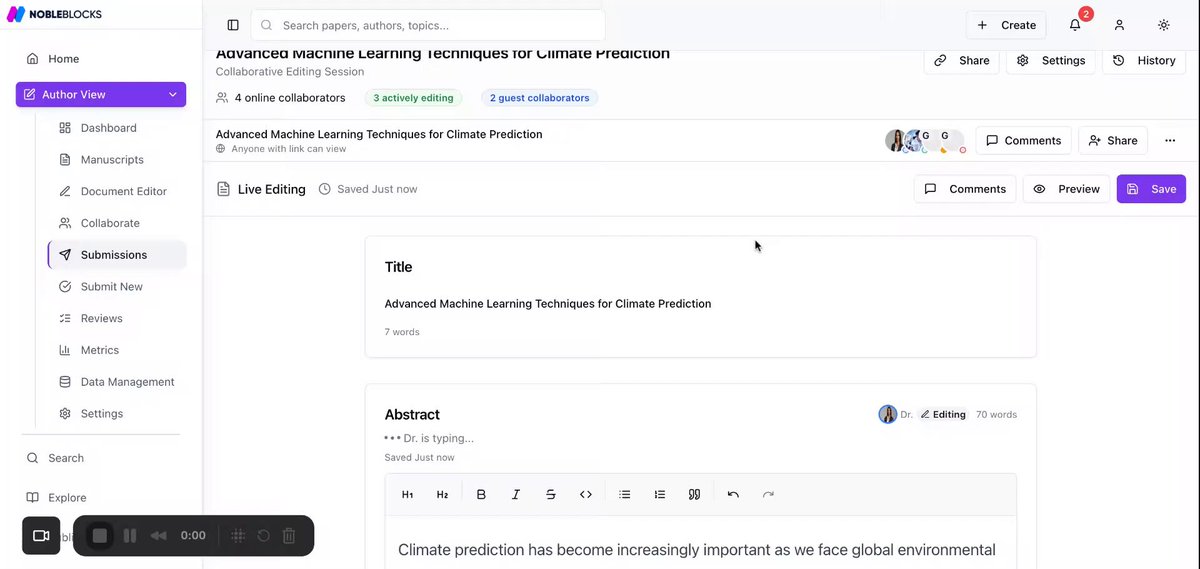Click 'Anyone with link can view' text
1200x569 pixels.
[x=288, y=149]
